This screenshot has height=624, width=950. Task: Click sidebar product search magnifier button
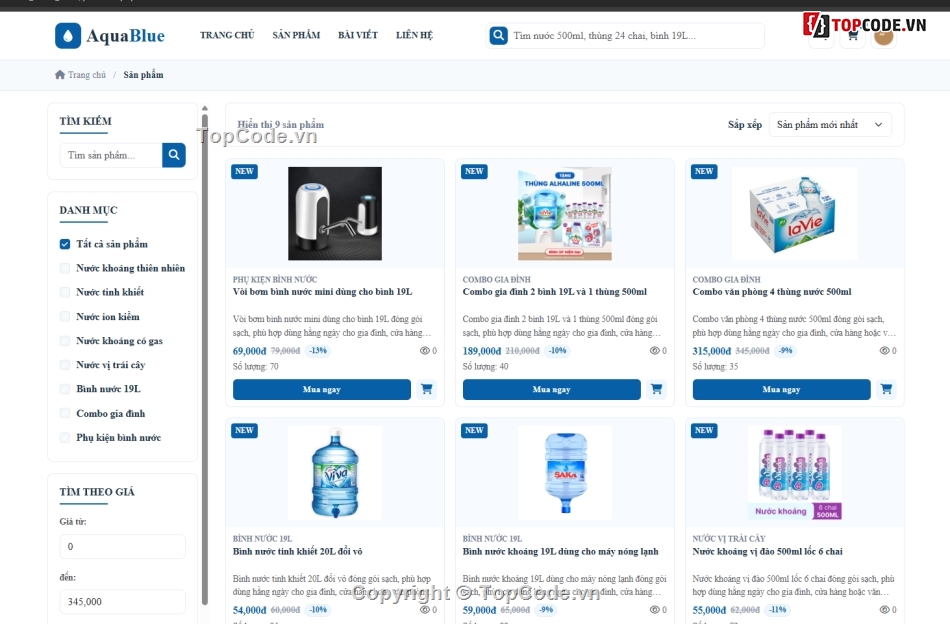point(174,155)
